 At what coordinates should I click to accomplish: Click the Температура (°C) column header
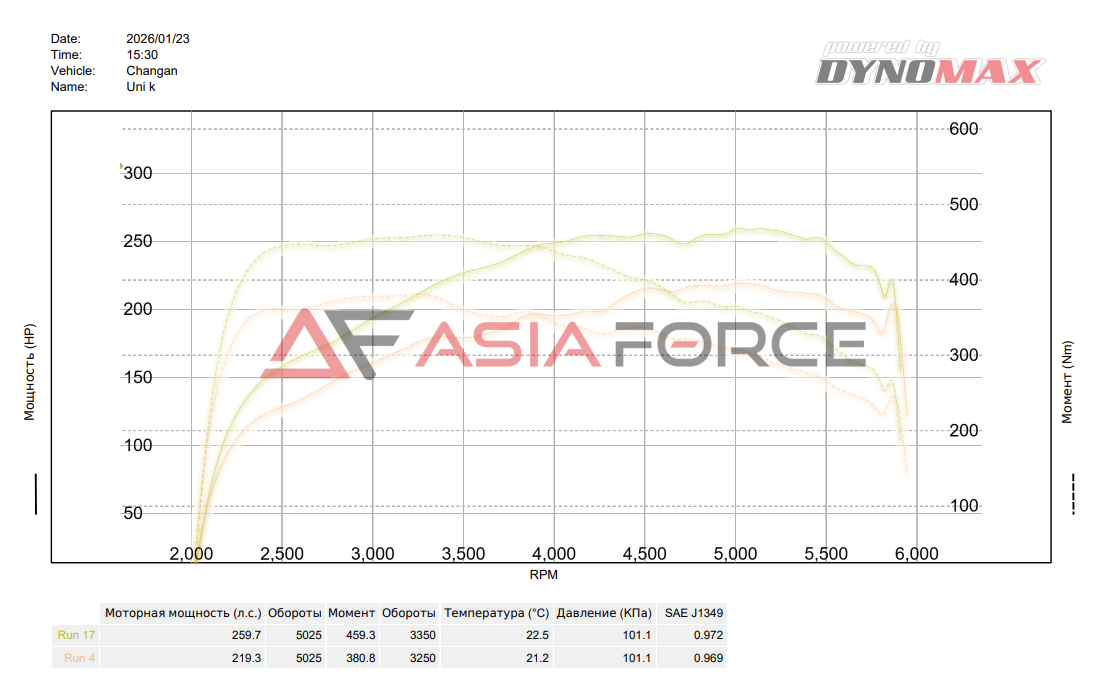click(496, 613)
